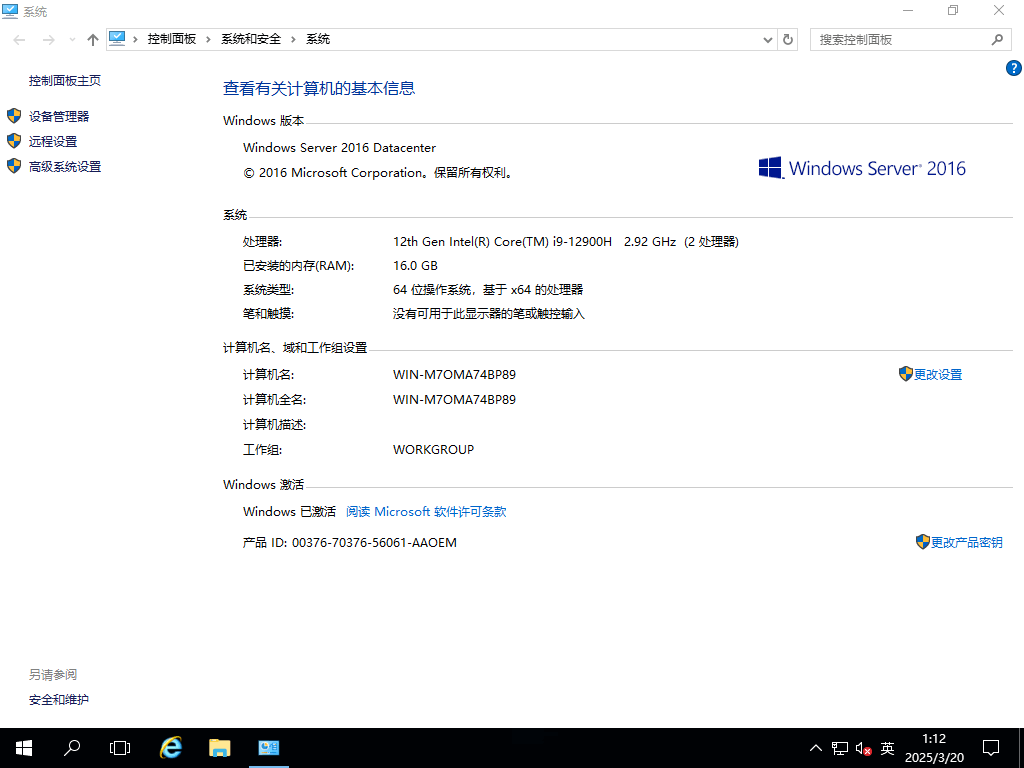This screenshot has width=1024, height=768.
Task: Expand the address bar history dropdown
Action: tap(768, 39)
